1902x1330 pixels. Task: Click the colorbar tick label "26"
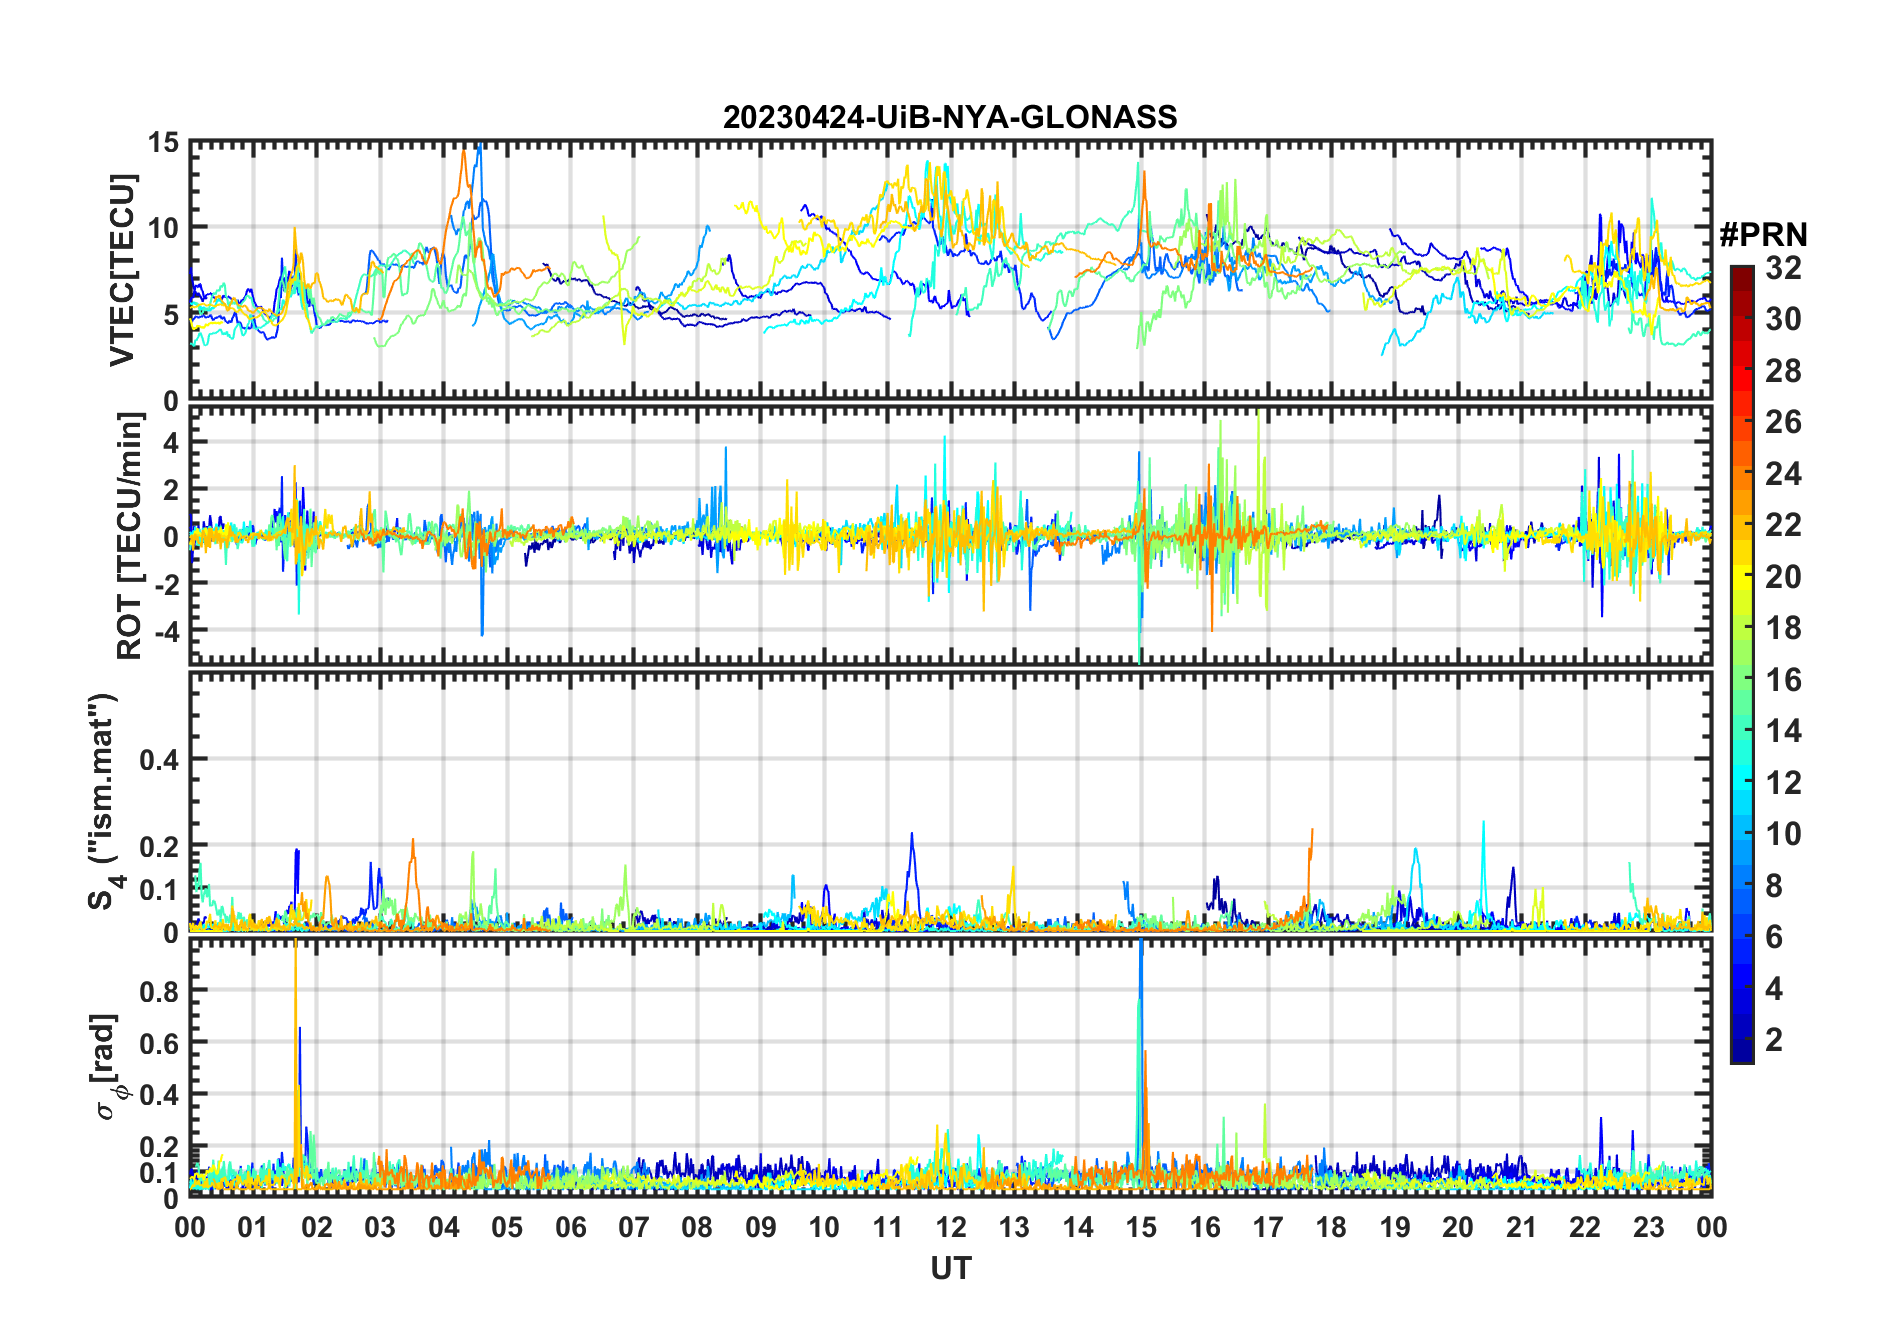(1783, 422)
